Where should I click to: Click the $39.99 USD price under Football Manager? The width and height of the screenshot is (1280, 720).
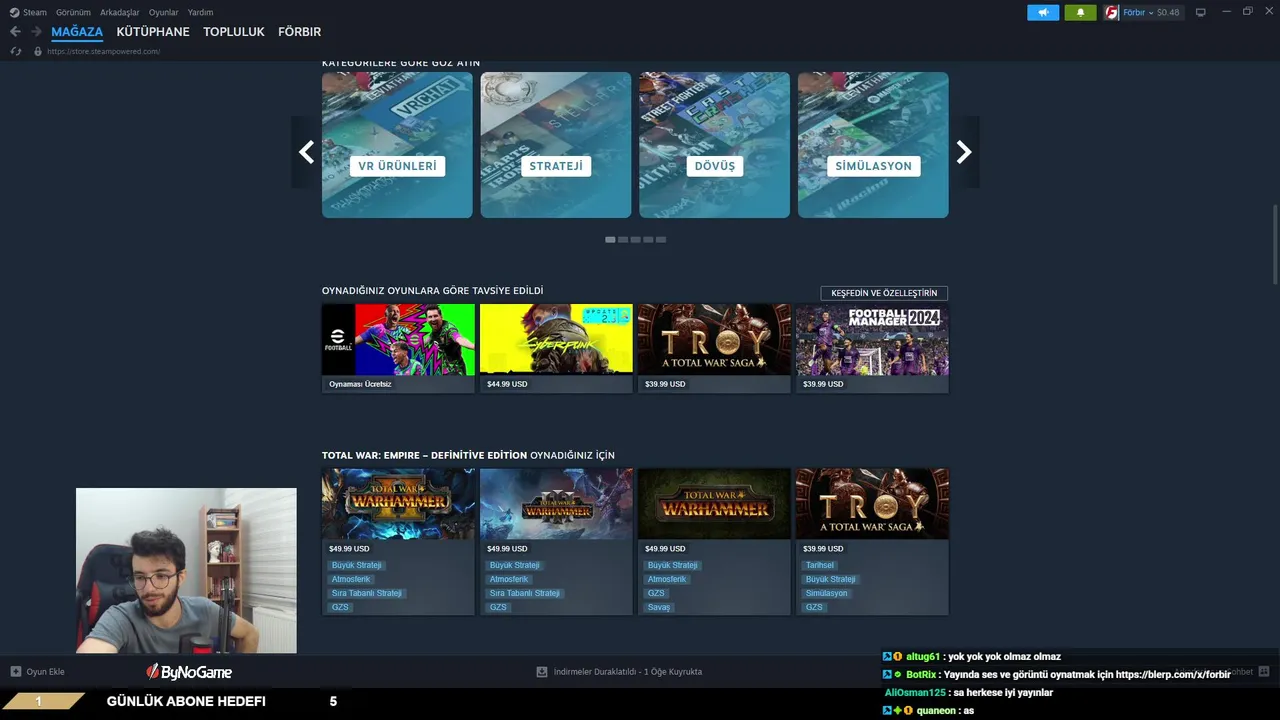[x=823, y=384]
